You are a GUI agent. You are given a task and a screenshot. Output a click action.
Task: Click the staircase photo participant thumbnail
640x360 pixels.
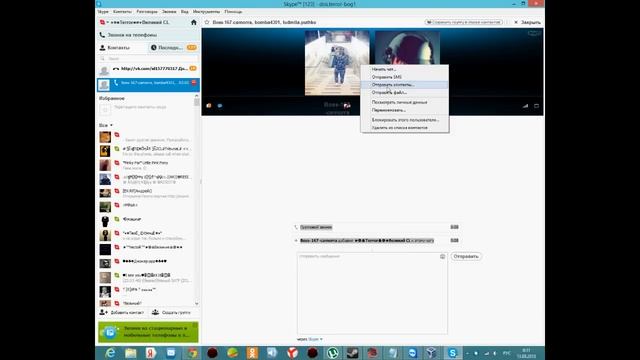tap(337, 63)
